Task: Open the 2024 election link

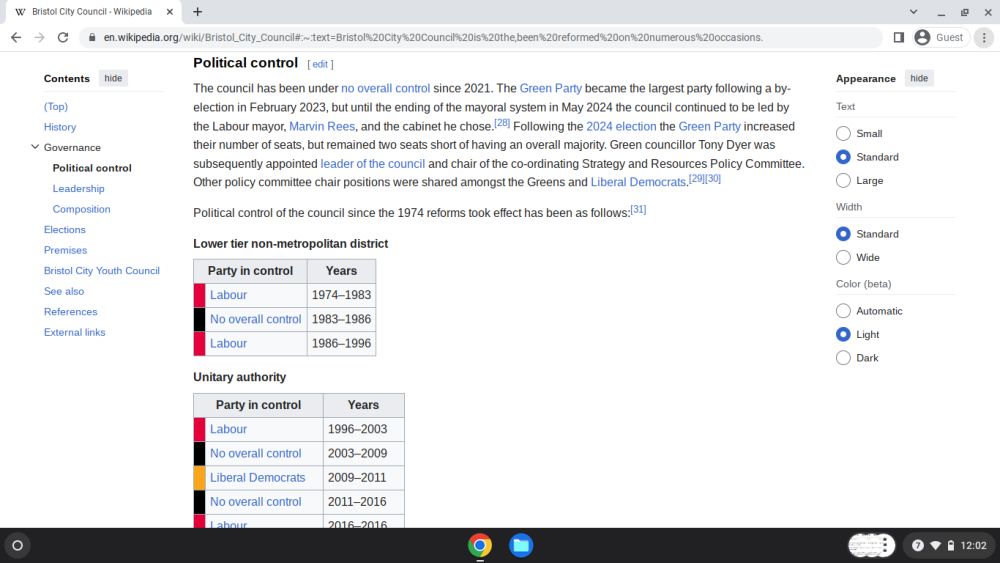Action: pyautogui.click(x=621, y=126)
